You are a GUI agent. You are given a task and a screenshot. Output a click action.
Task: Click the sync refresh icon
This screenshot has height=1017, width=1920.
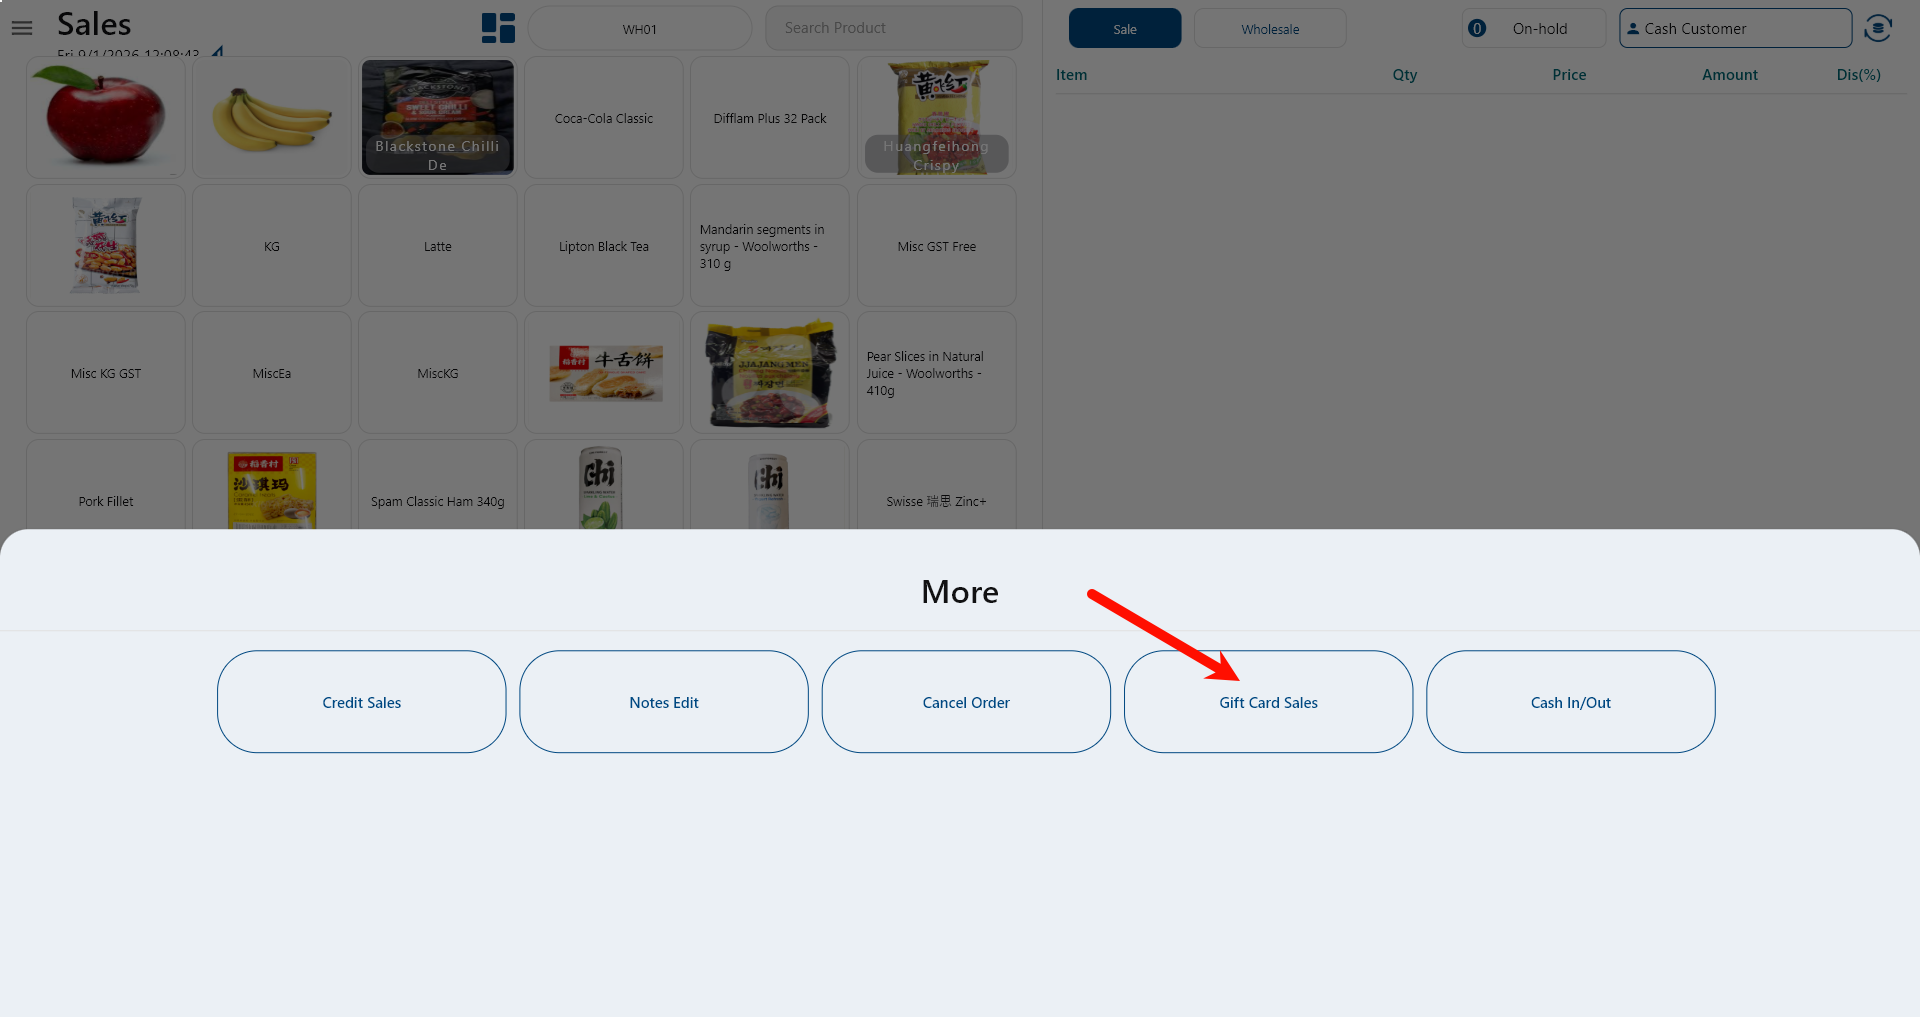1878,28
